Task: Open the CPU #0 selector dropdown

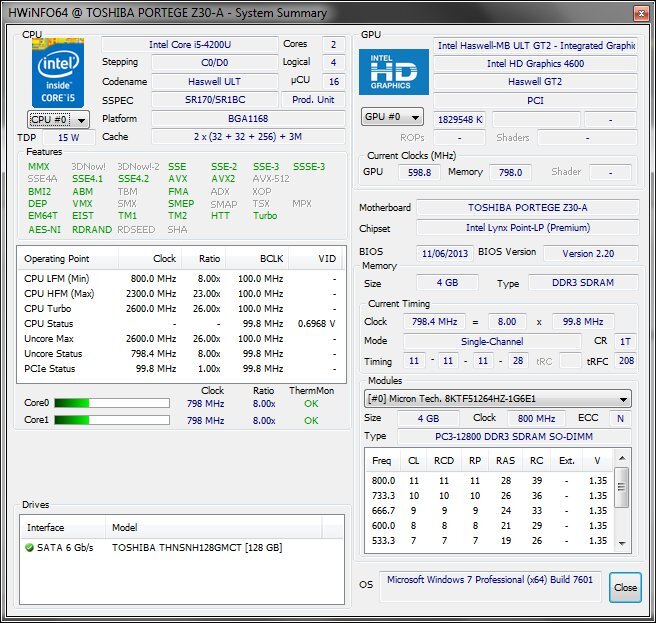Action: 58,119
